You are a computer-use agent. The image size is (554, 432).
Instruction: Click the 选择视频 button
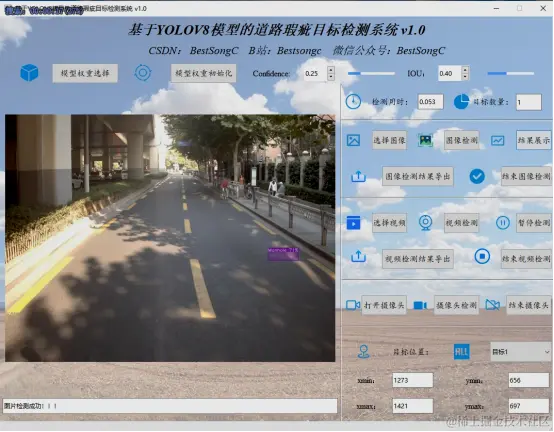[389, 223]
